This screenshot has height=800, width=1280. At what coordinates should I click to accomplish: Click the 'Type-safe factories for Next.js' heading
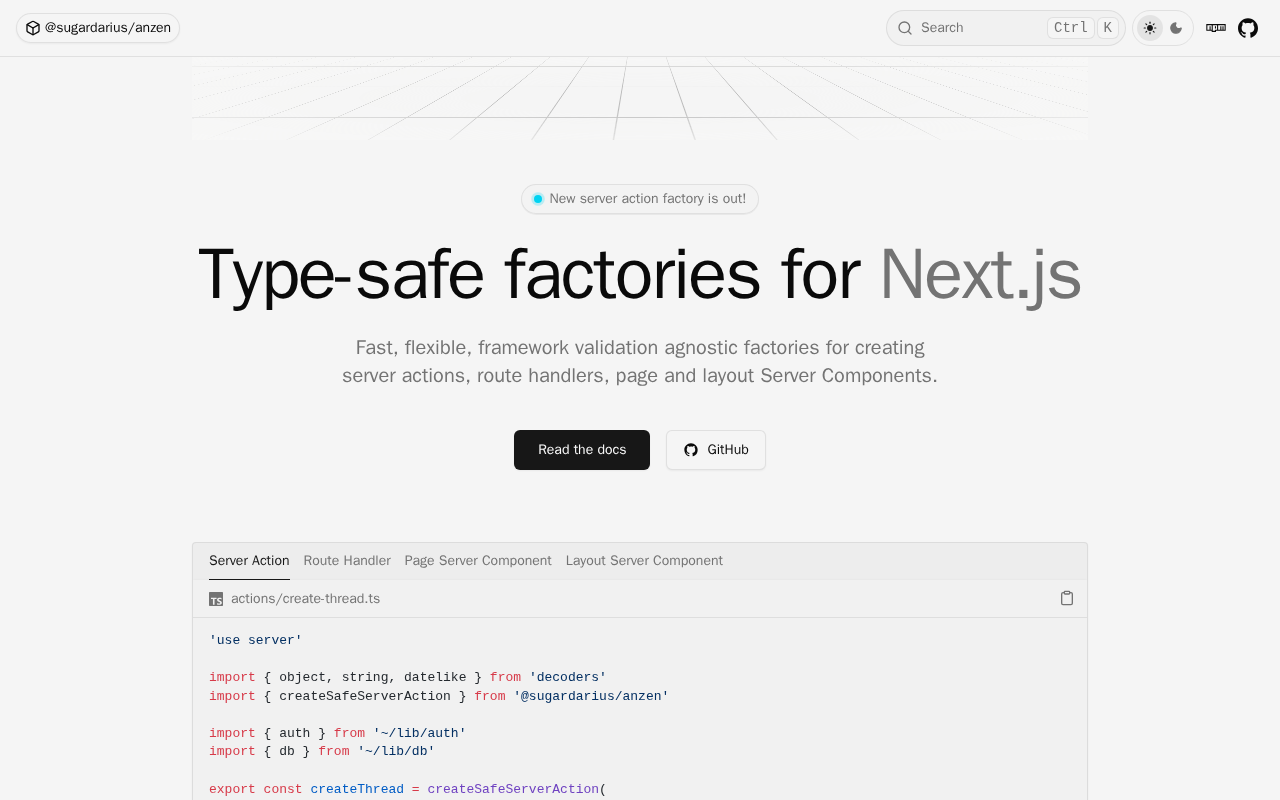640,274
